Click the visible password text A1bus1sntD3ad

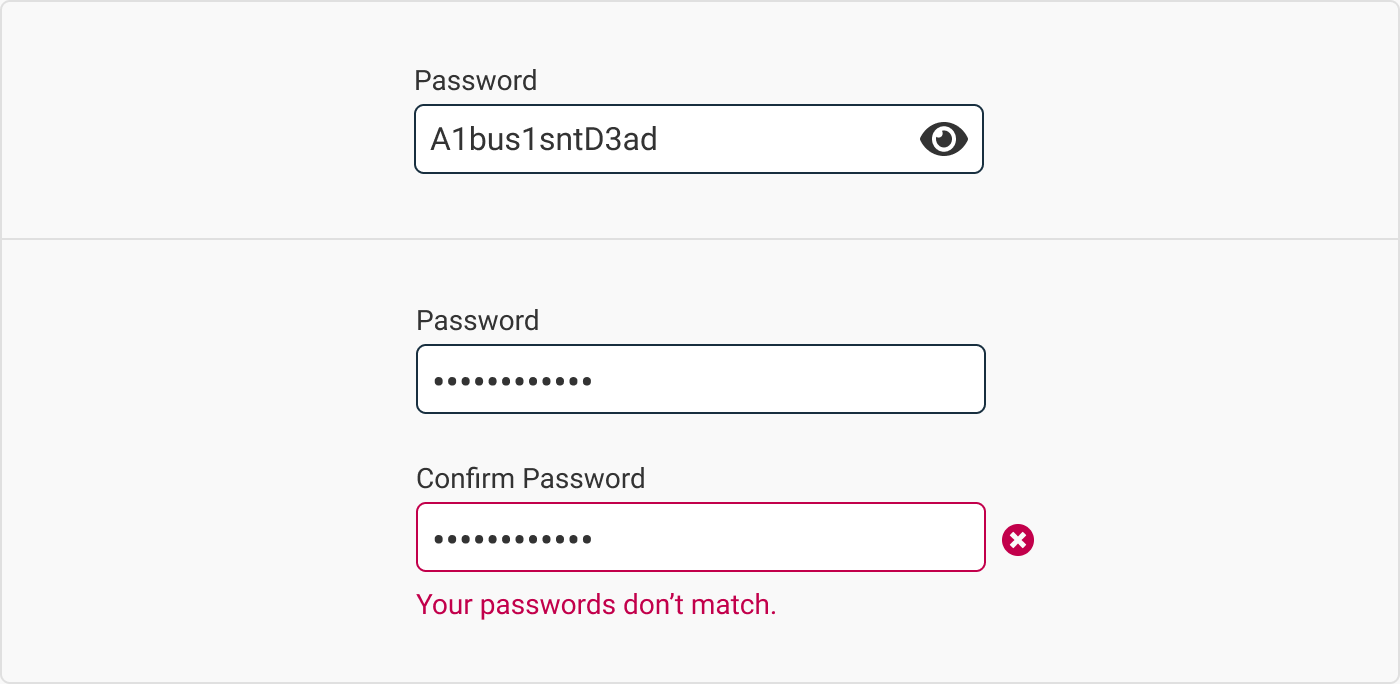pos(544,139)
